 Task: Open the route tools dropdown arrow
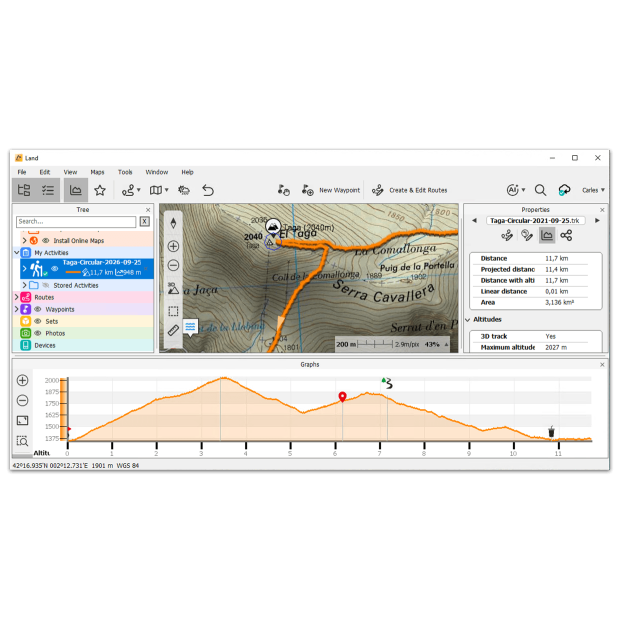(138, 190)
